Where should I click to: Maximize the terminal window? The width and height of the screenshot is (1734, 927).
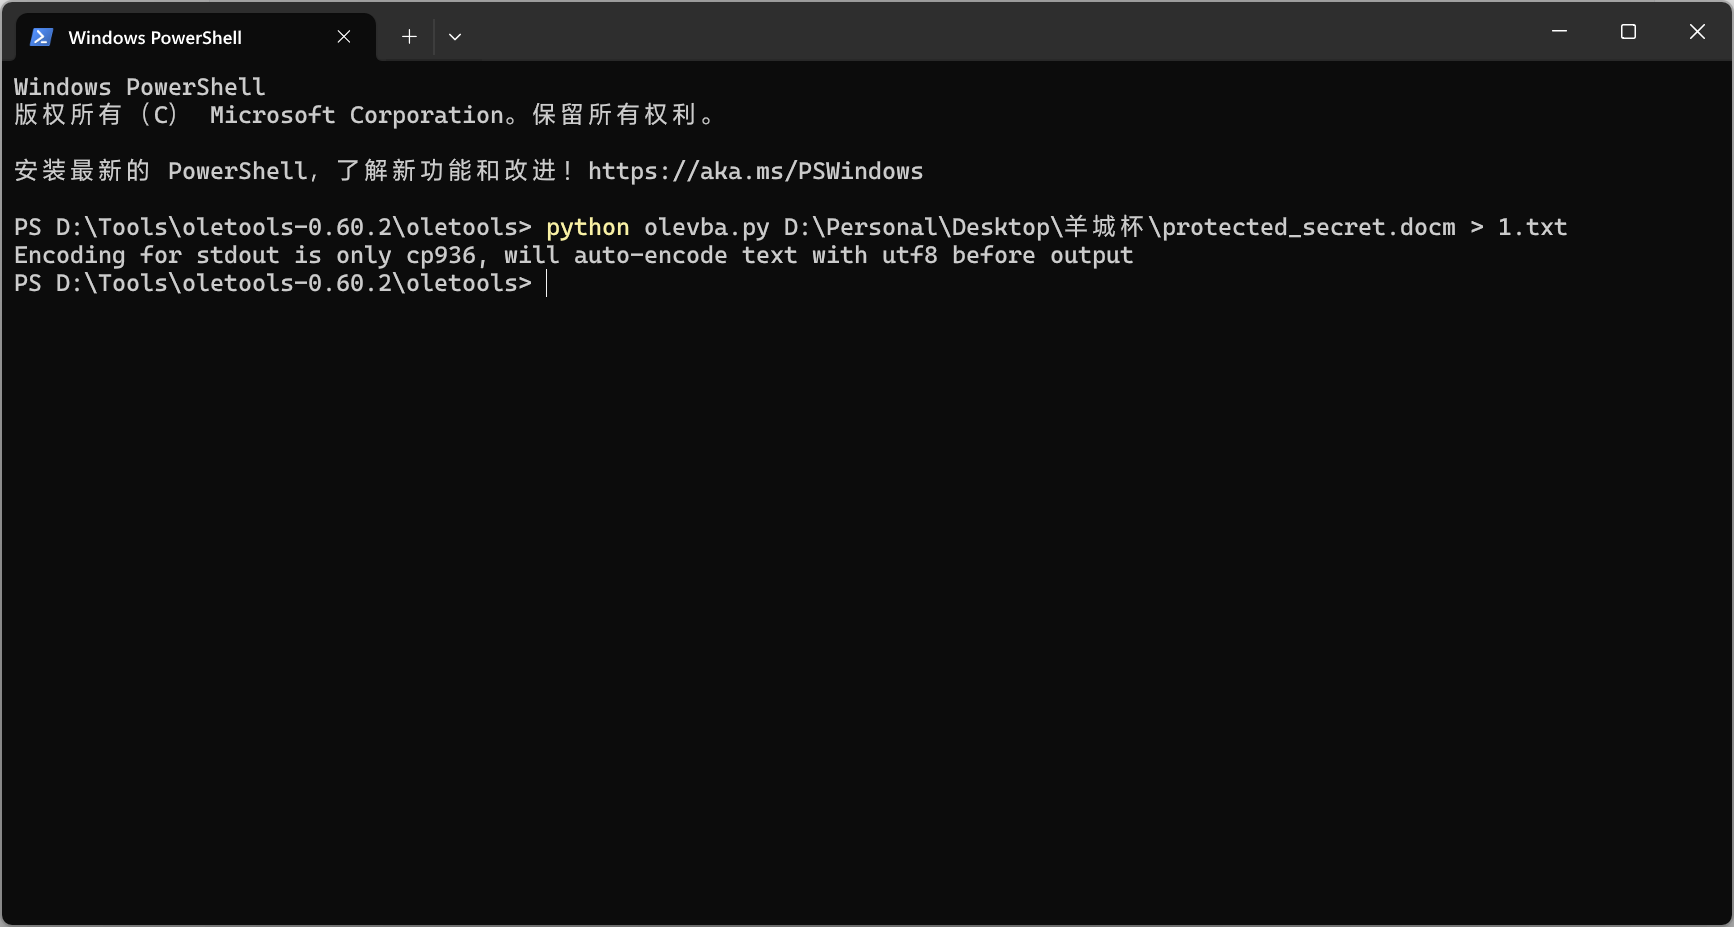click(x=1628, y=32)
